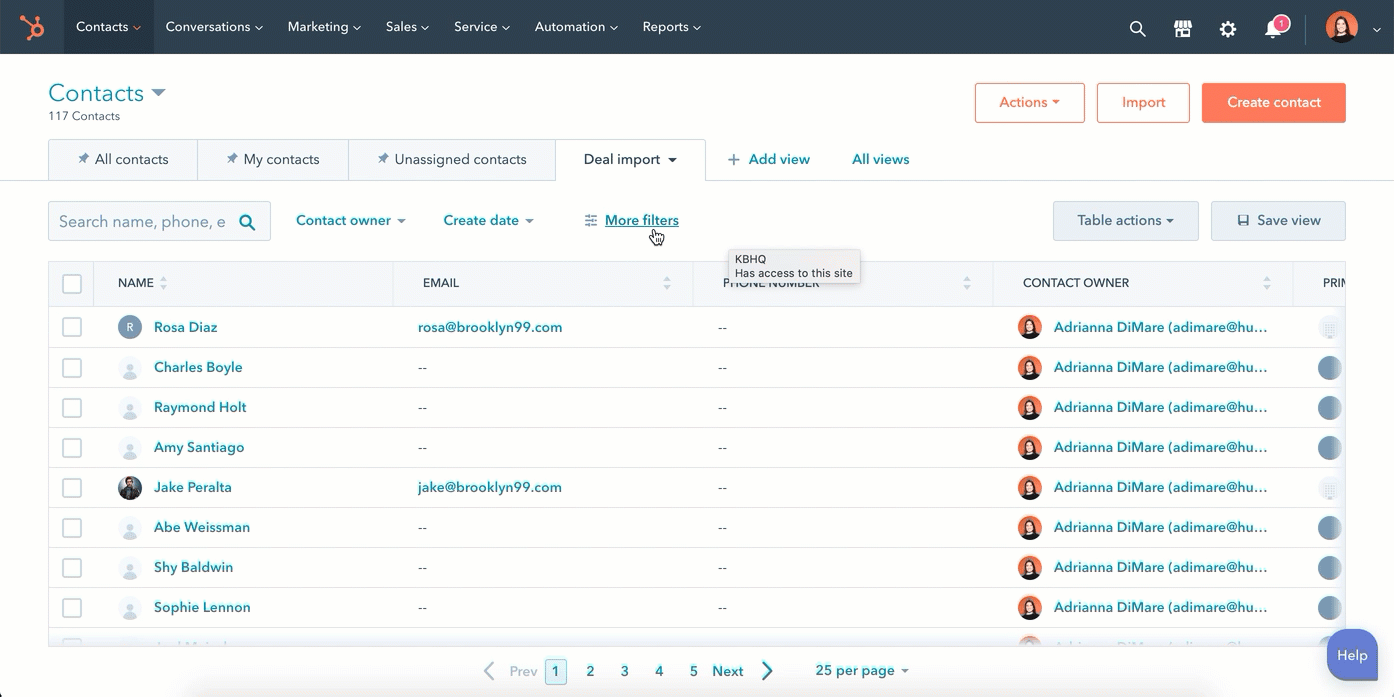
Task: Select the Amy Santiago row checkbox
Action: (x=72, y=447)
